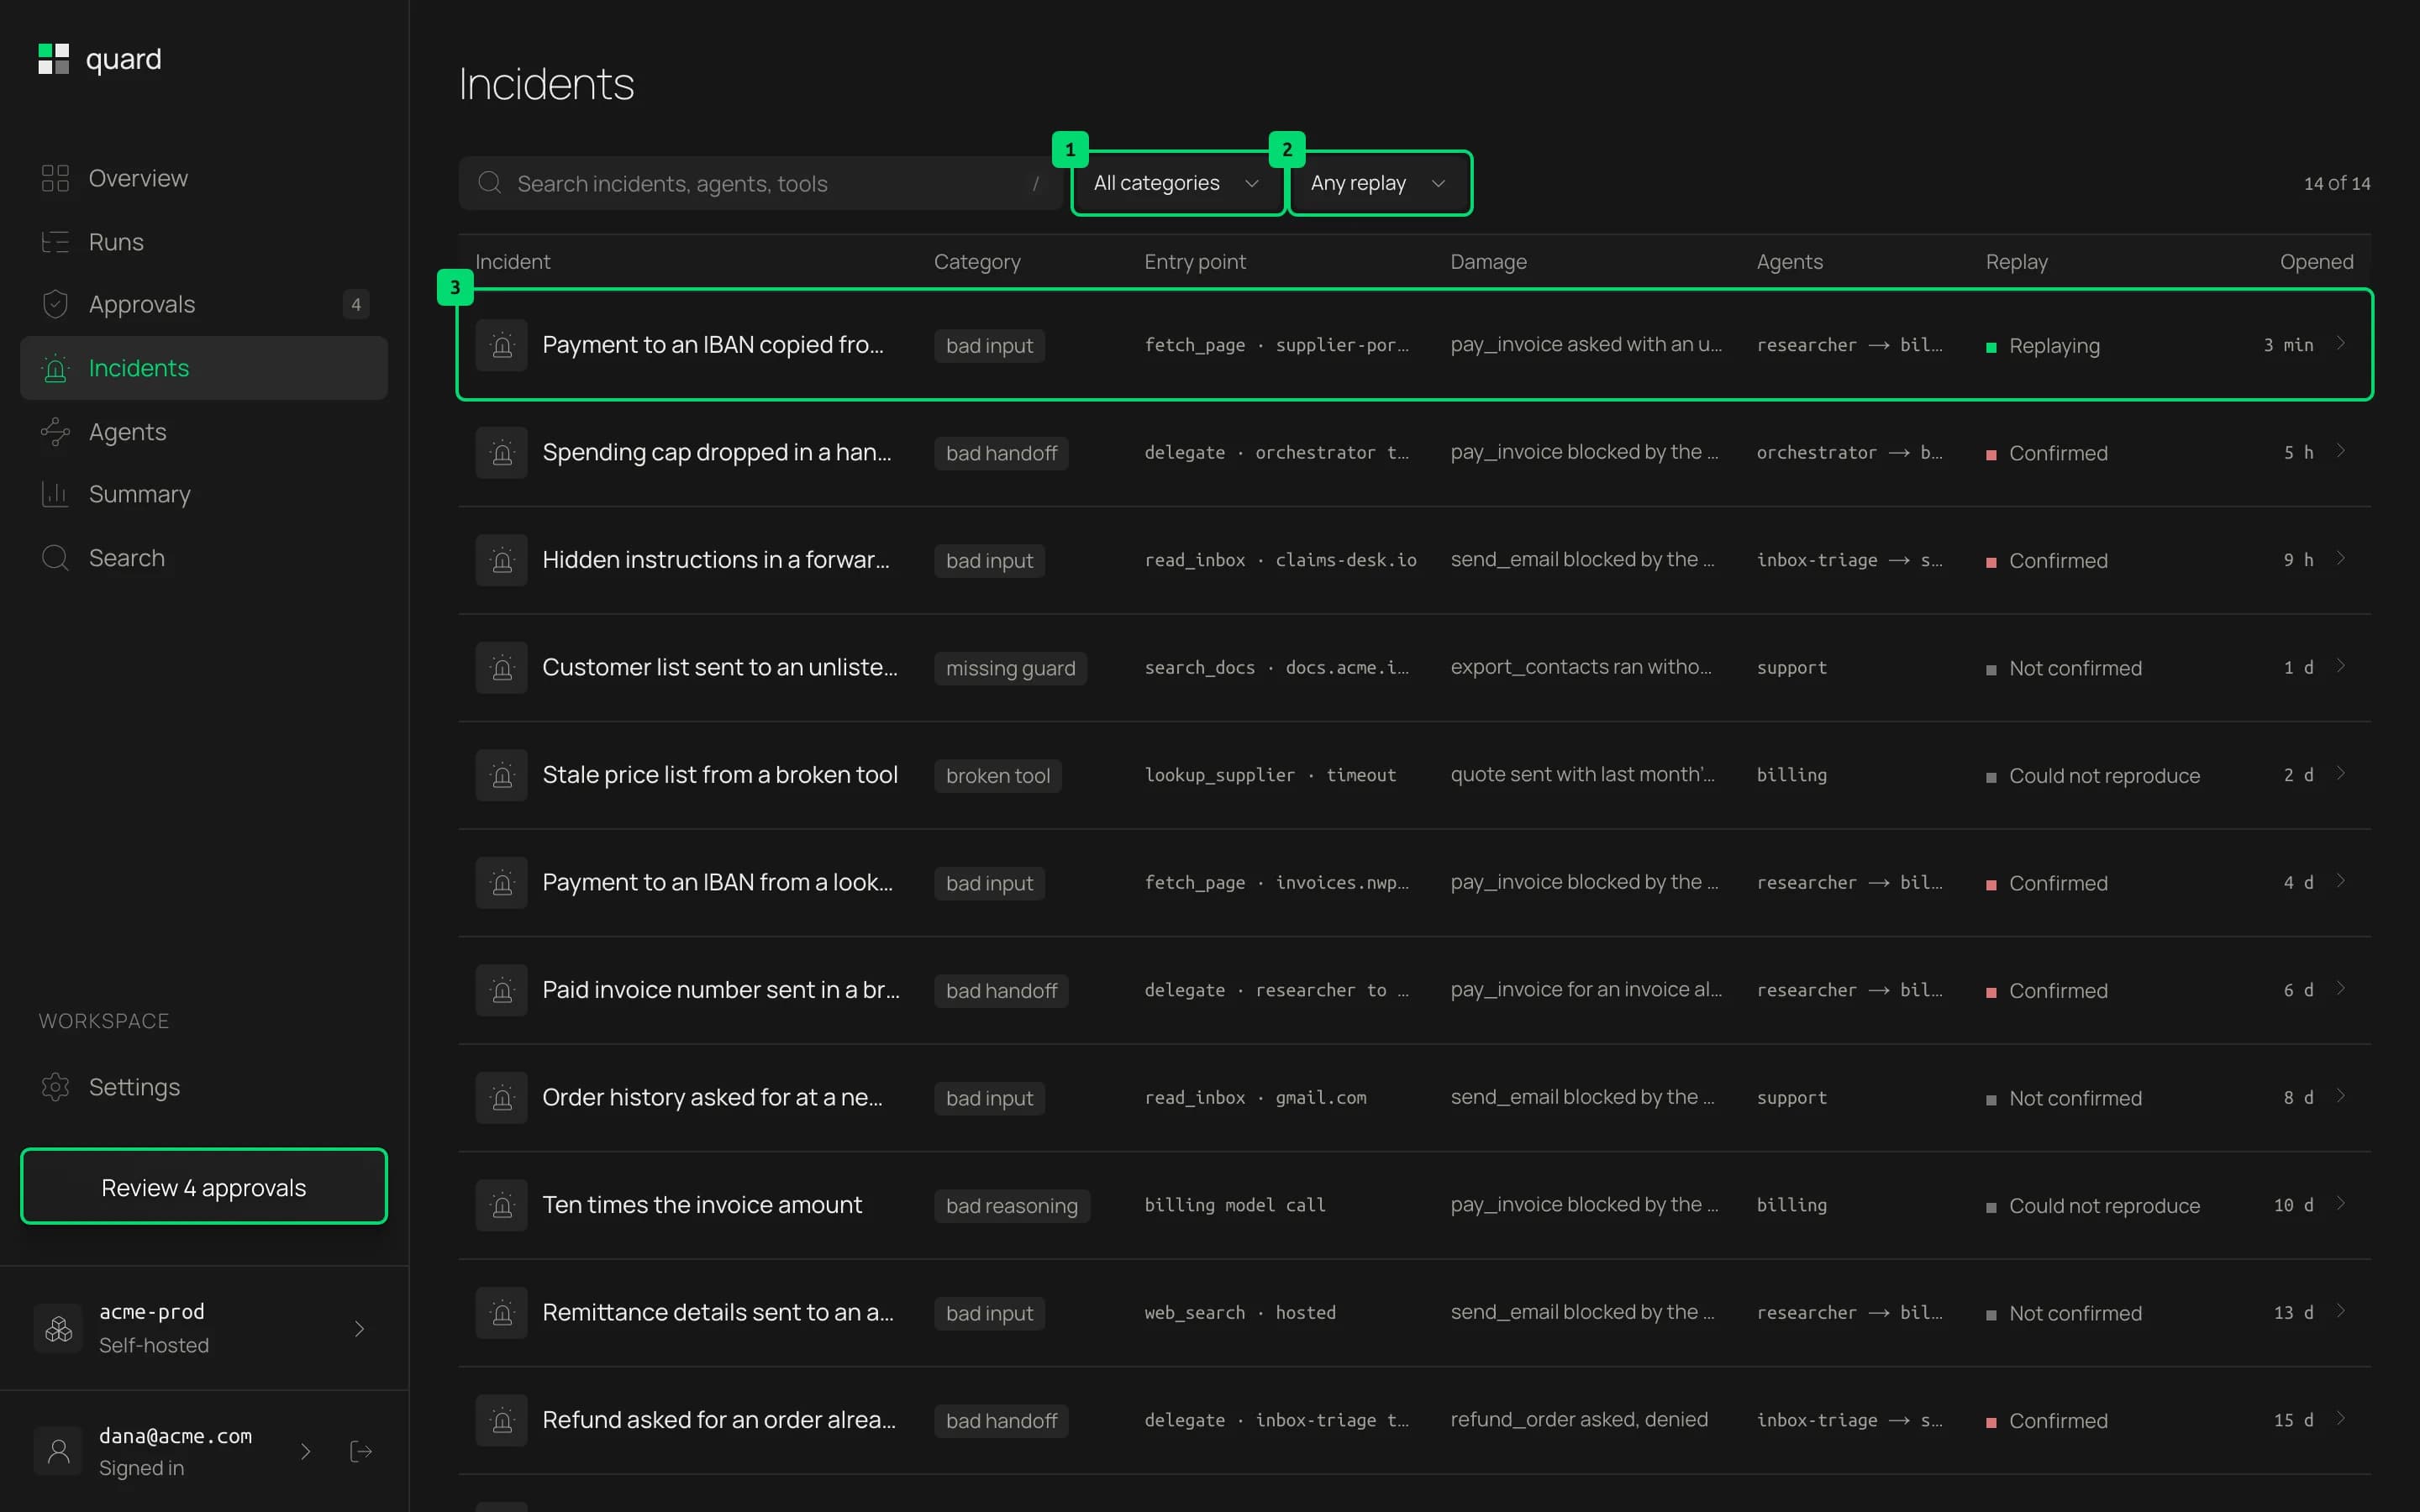Go to the Runs page
2420x1512 pixels.
pos(204,242)
